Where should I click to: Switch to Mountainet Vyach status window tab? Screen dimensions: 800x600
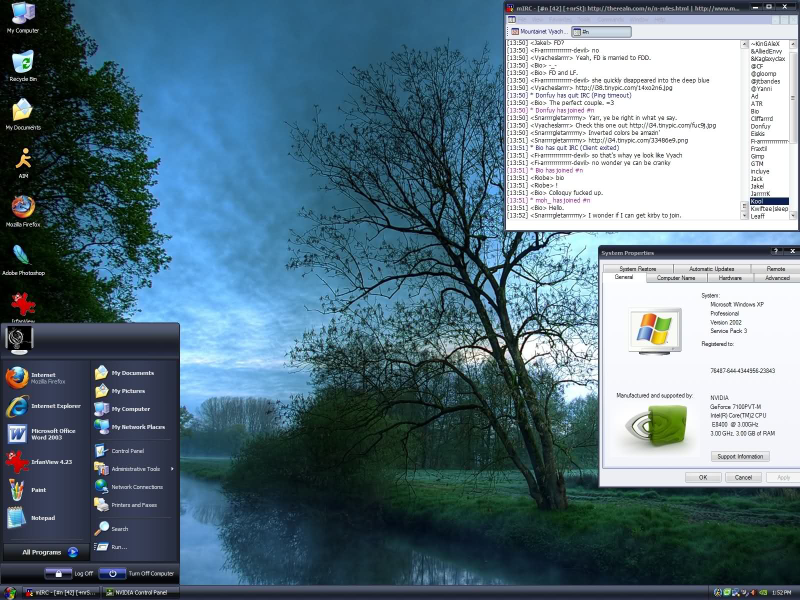click(x=539, y=32)
